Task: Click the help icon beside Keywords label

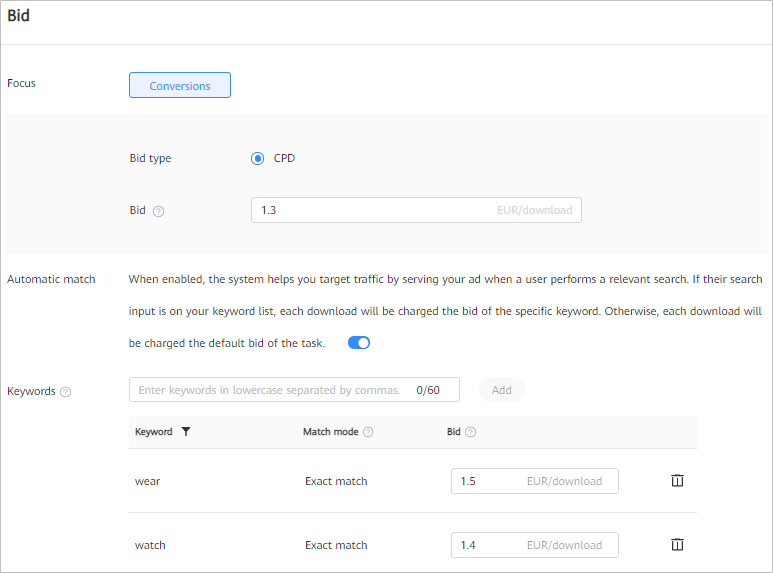Action: tap(66, 392)
